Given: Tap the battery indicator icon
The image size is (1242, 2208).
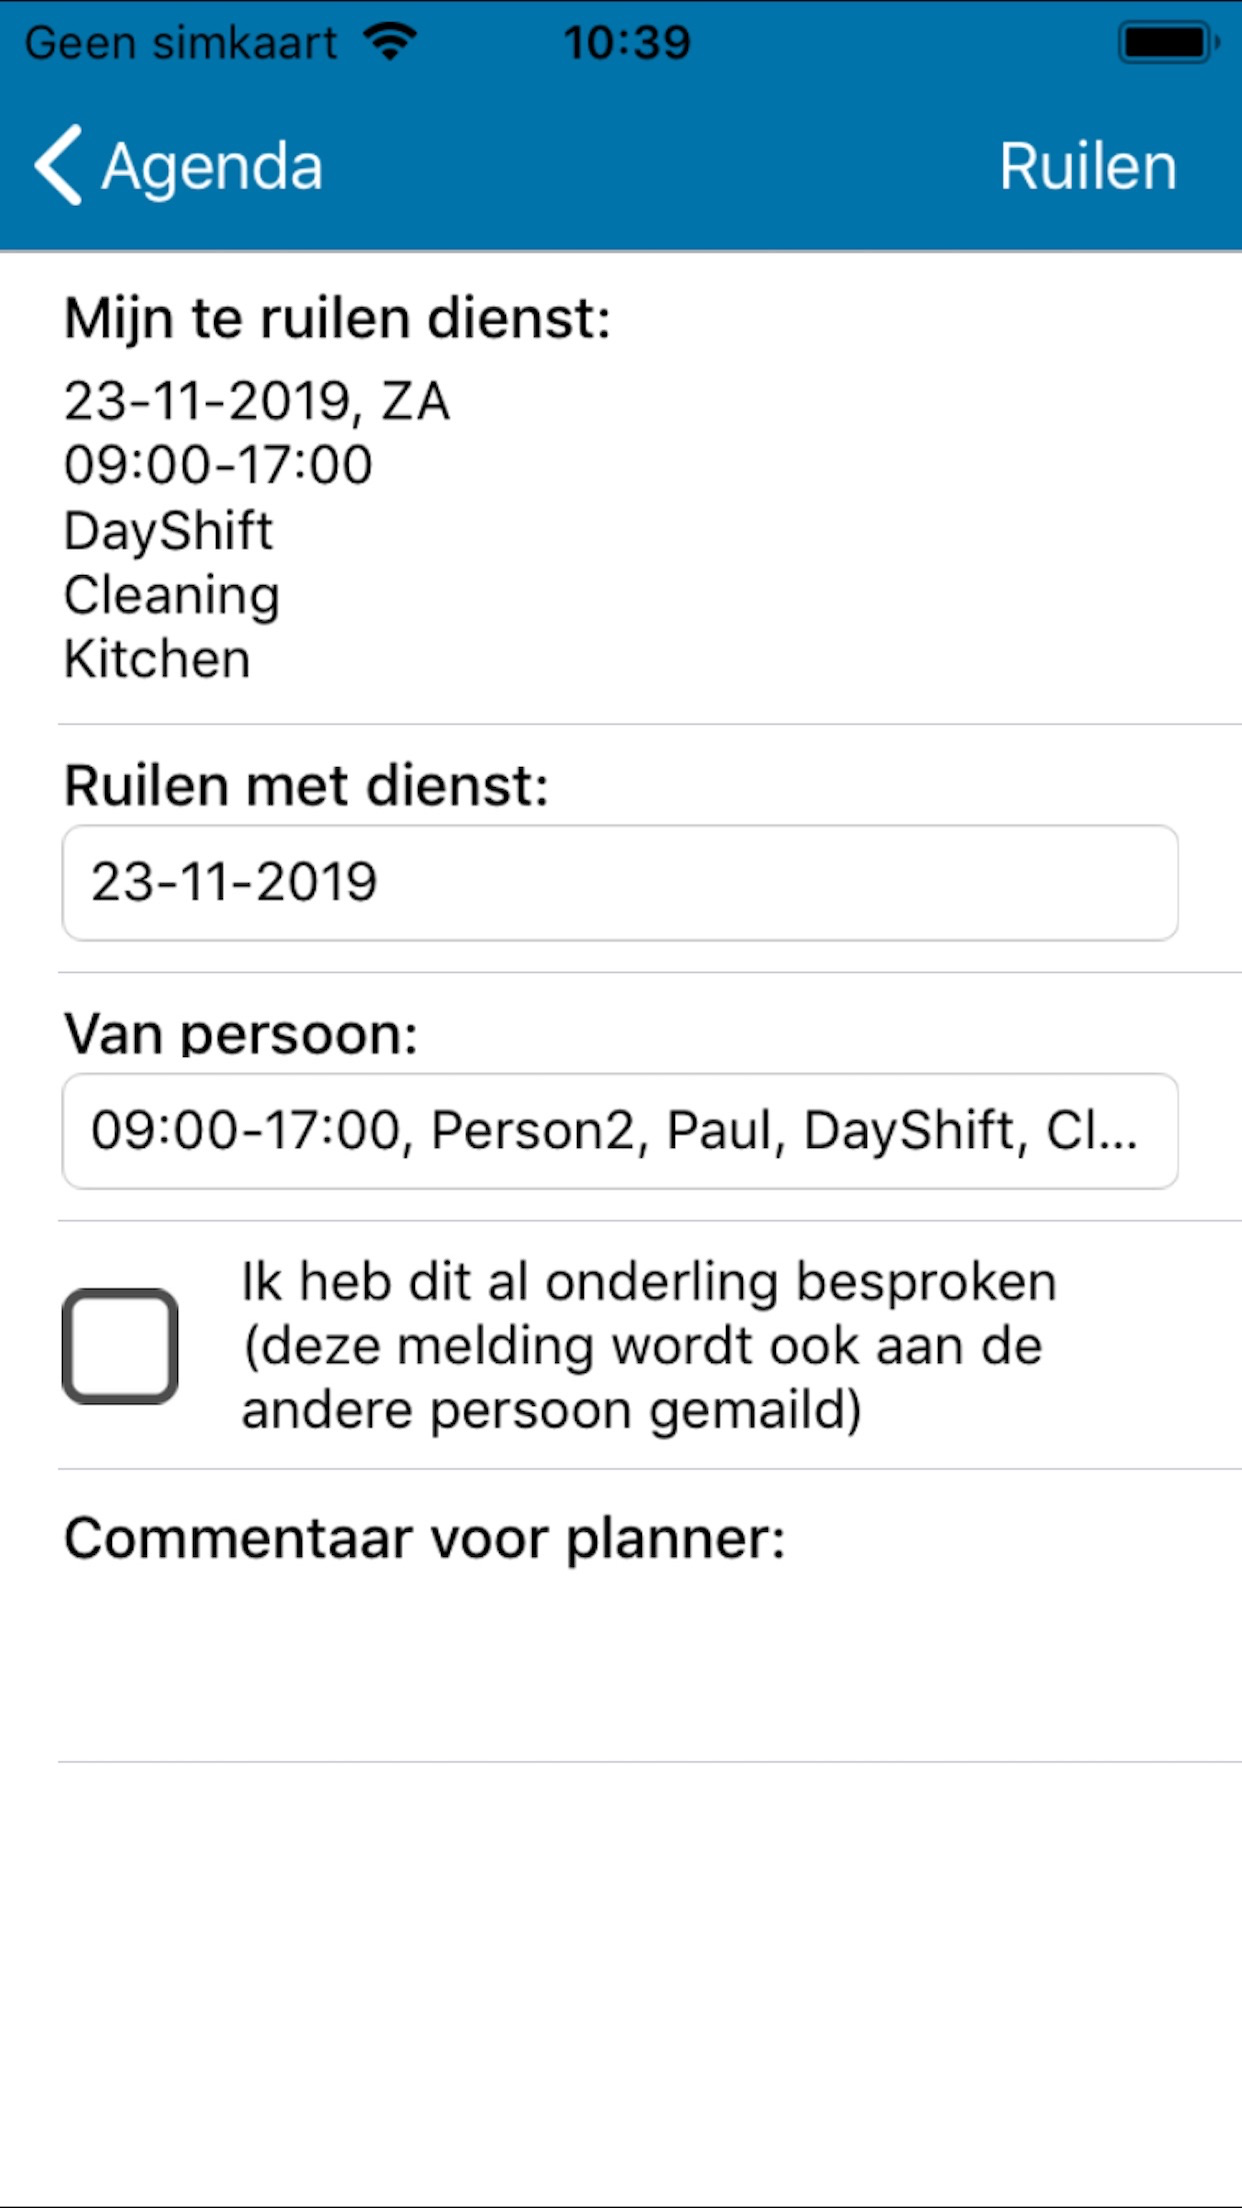Looking at the screenshot, I should (x=1168, y=43).
